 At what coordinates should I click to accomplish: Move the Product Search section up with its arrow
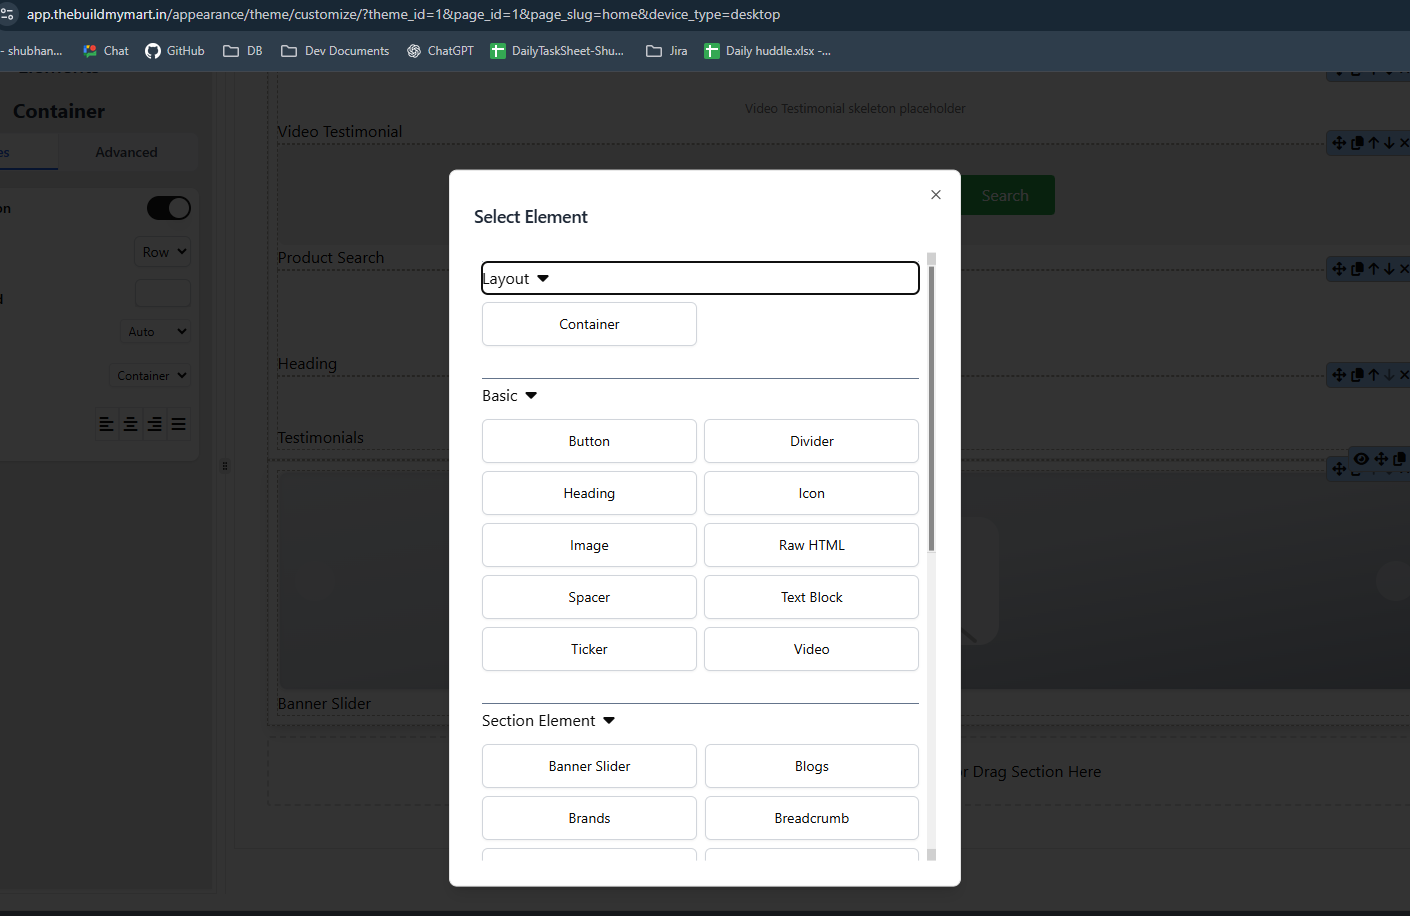tap(1374, 269)
